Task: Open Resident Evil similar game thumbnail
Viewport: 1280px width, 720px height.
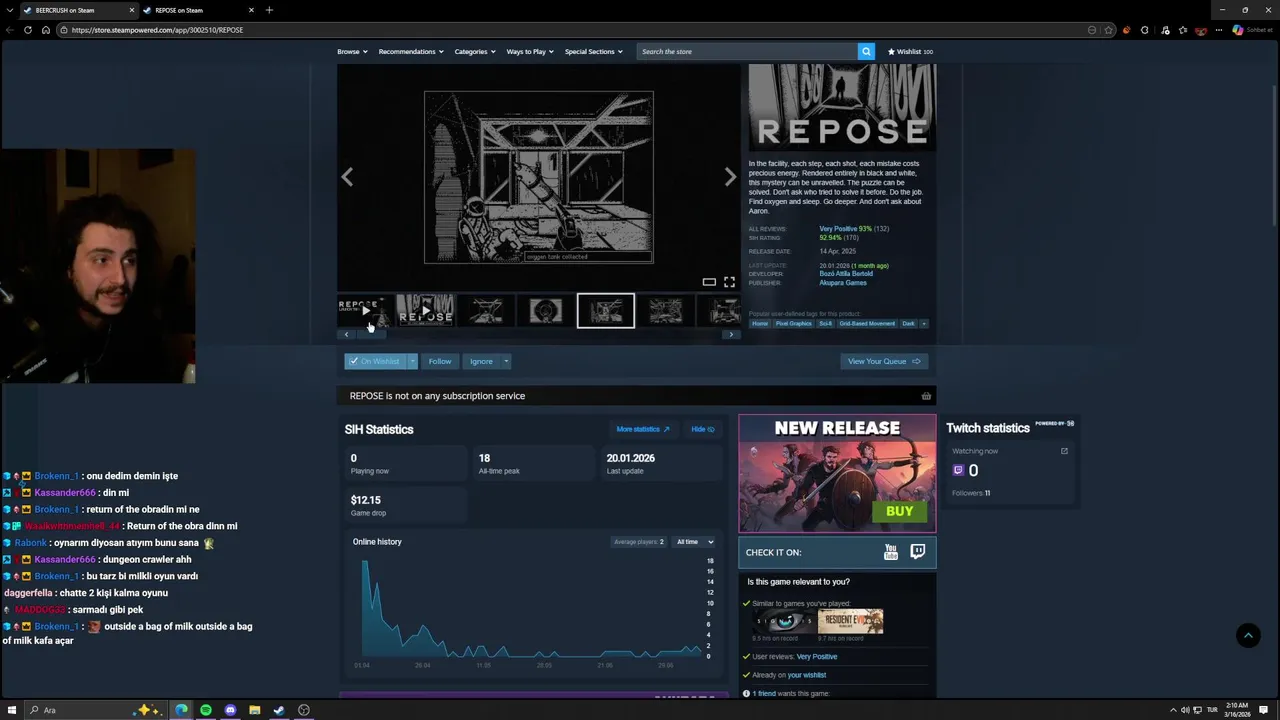Action: 850,621
